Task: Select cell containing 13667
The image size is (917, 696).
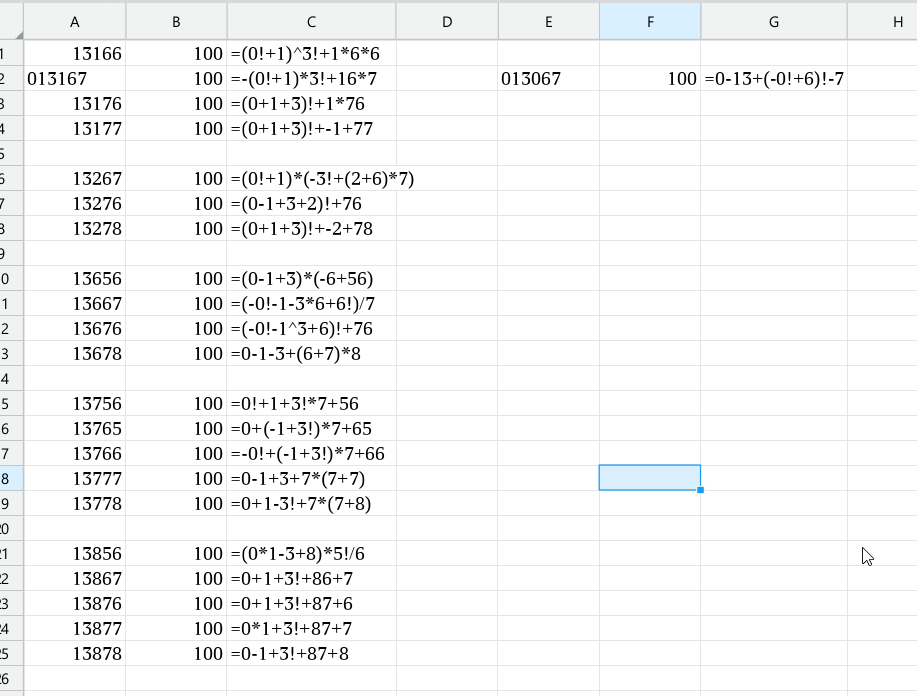Action: click(75, 304)
